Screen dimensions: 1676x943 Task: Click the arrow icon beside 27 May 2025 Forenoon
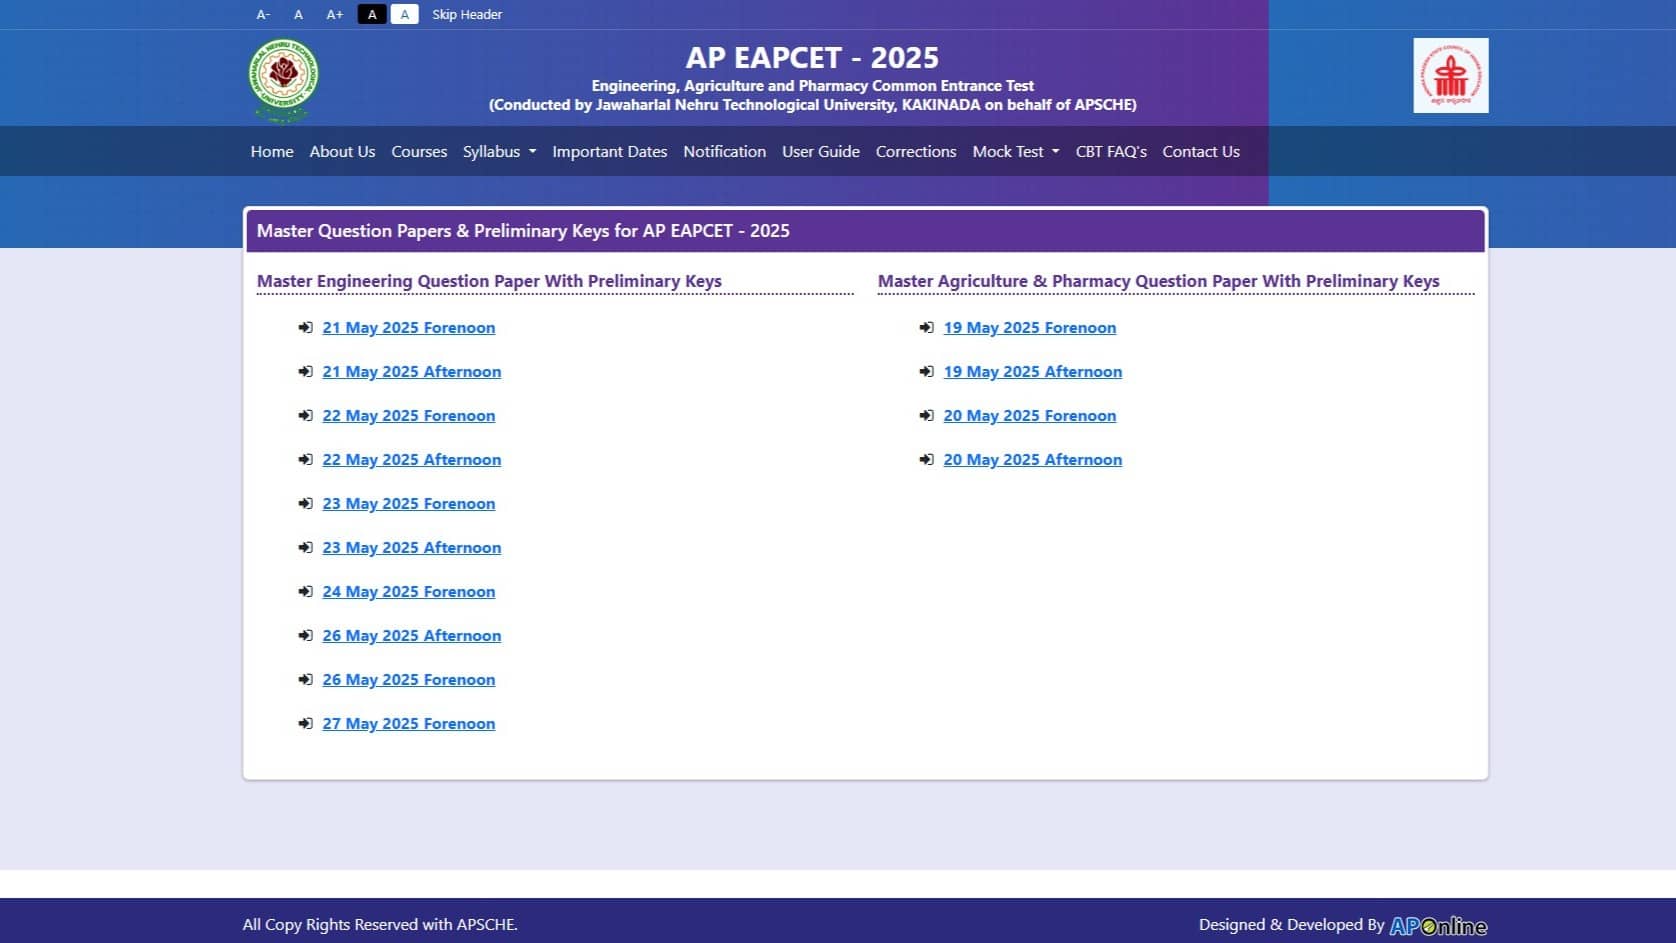(x=306, y=723)
